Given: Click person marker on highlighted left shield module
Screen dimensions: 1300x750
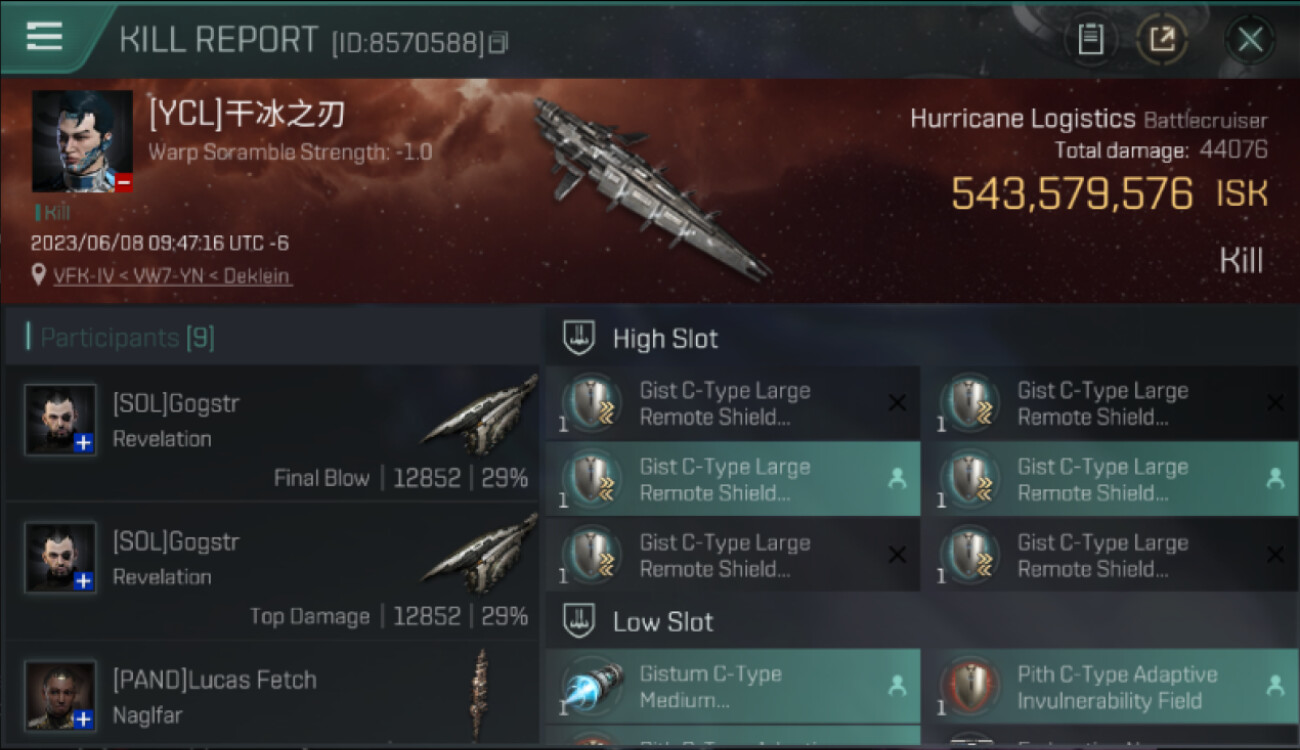Looking at the screenshot, I should pos(896,479).
